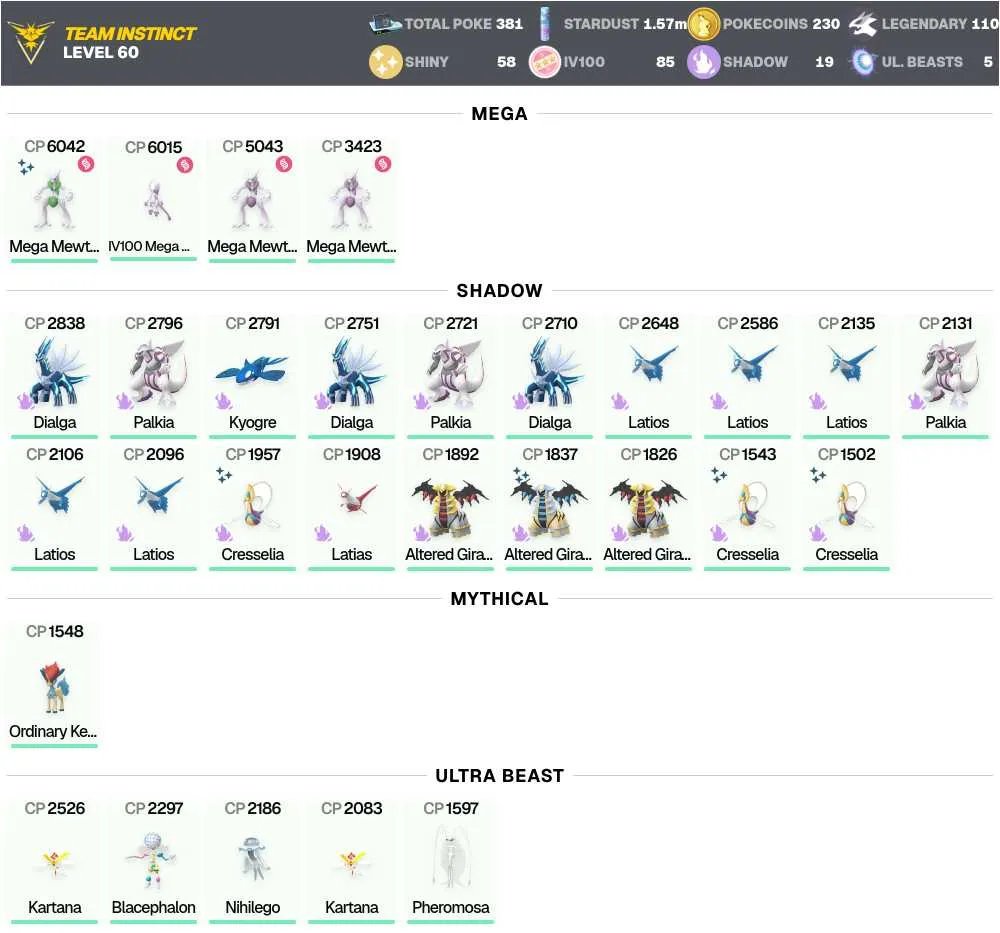Select the Kyogre sprite image

(252, 372)
